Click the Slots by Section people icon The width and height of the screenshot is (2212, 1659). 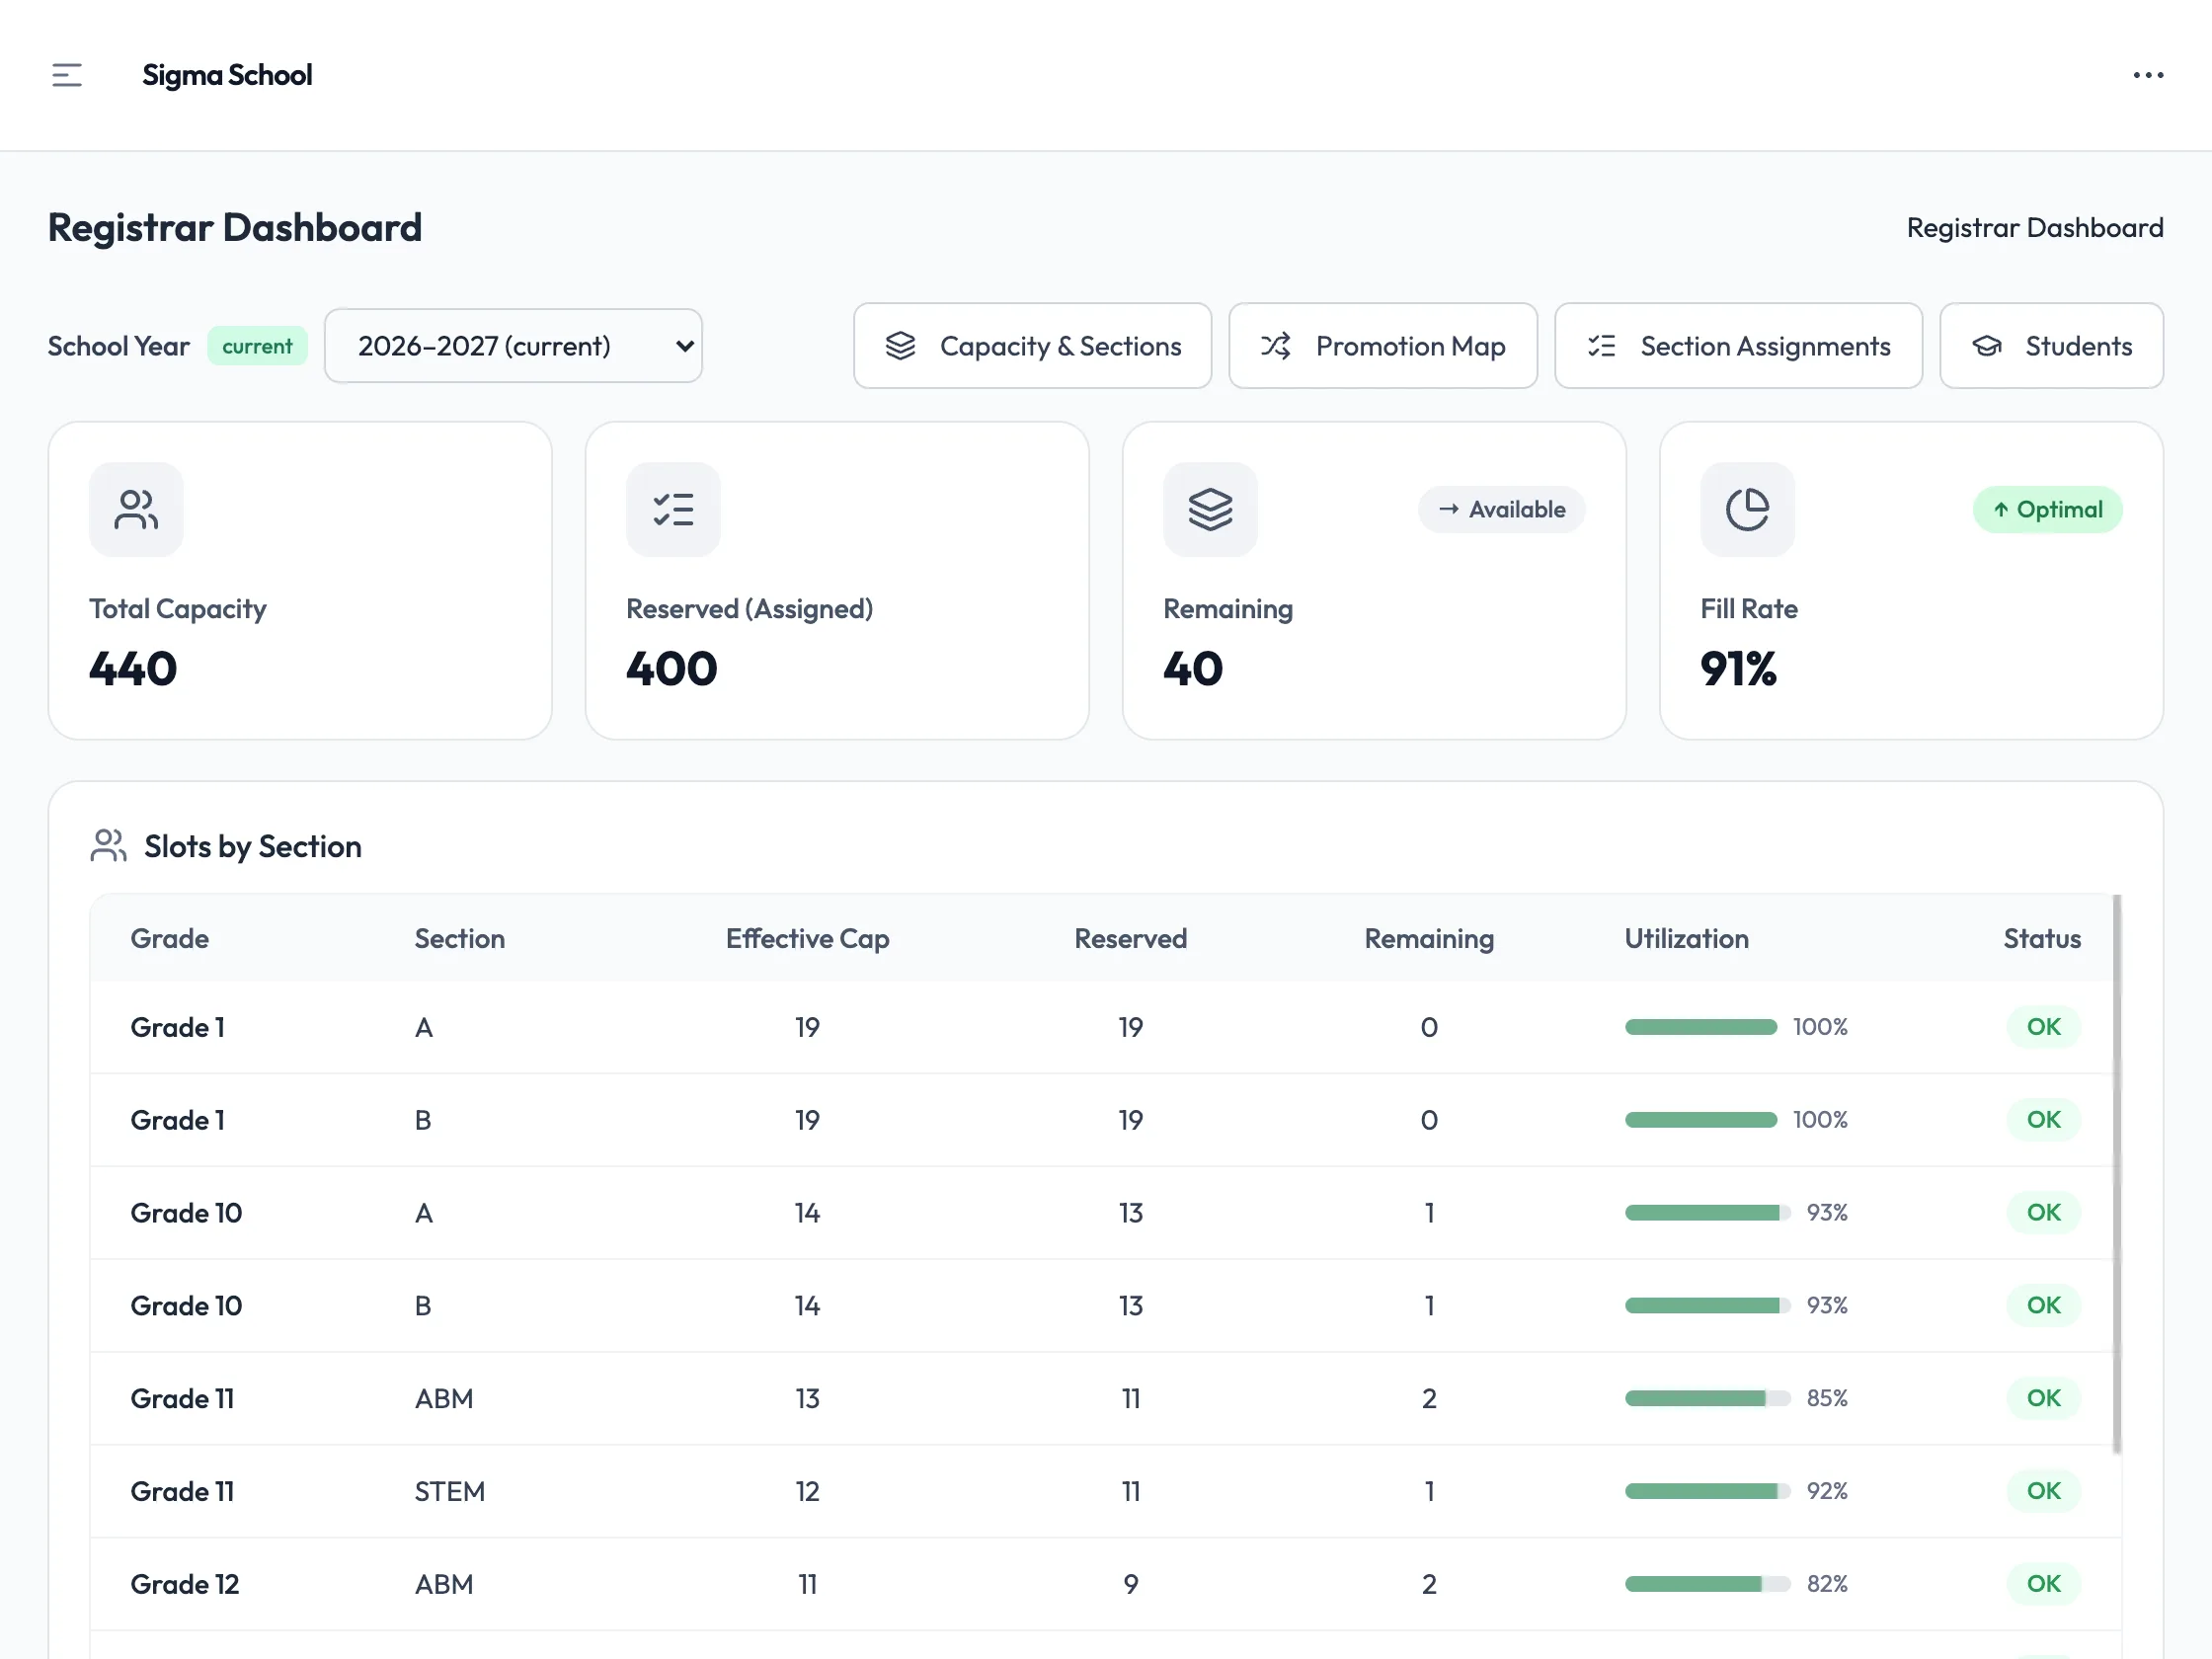point(108,846)
